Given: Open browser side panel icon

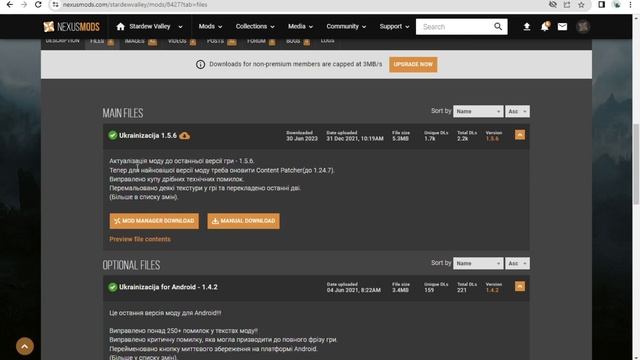Looking at the screenshot, I should 602,4.
